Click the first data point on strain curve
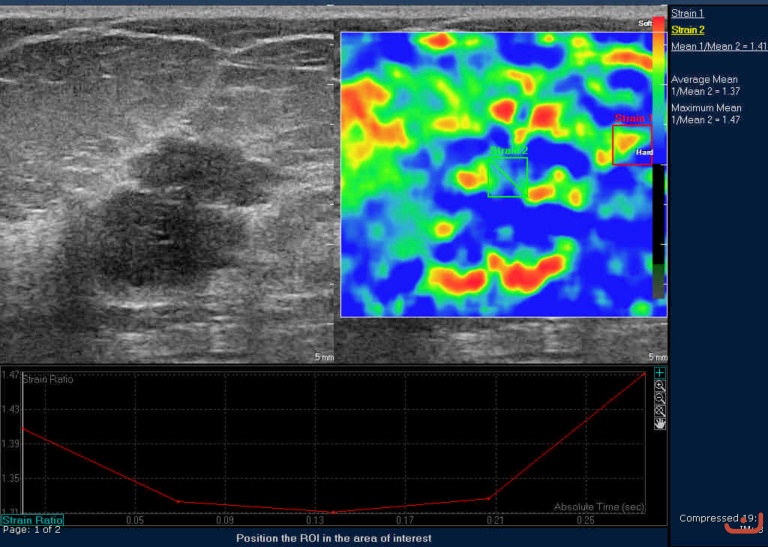Viewport: 768px width, 547px height. [22, 429]
